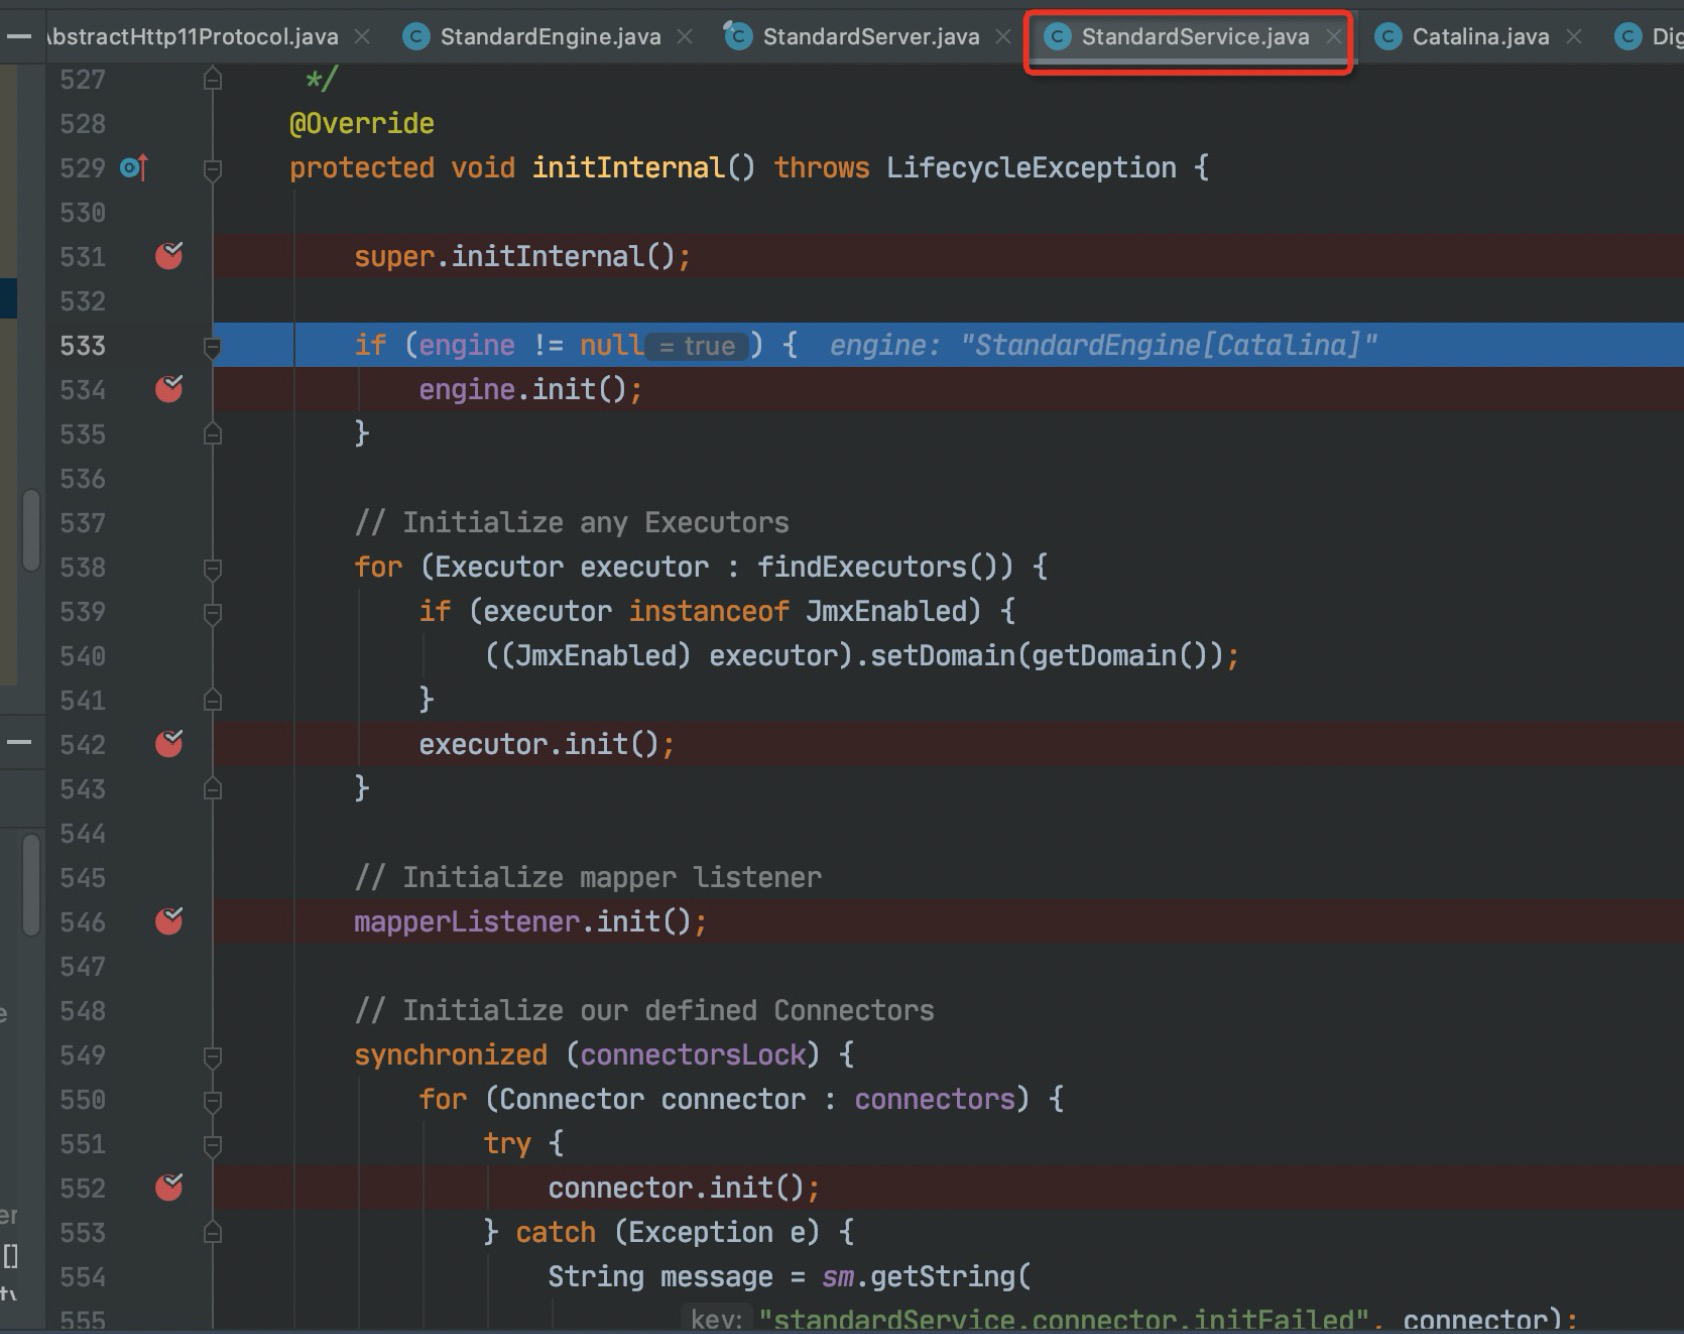Click the minimize dash icon beside line 542
The image size is (1684, 1334).
click(x=19, y=742)
